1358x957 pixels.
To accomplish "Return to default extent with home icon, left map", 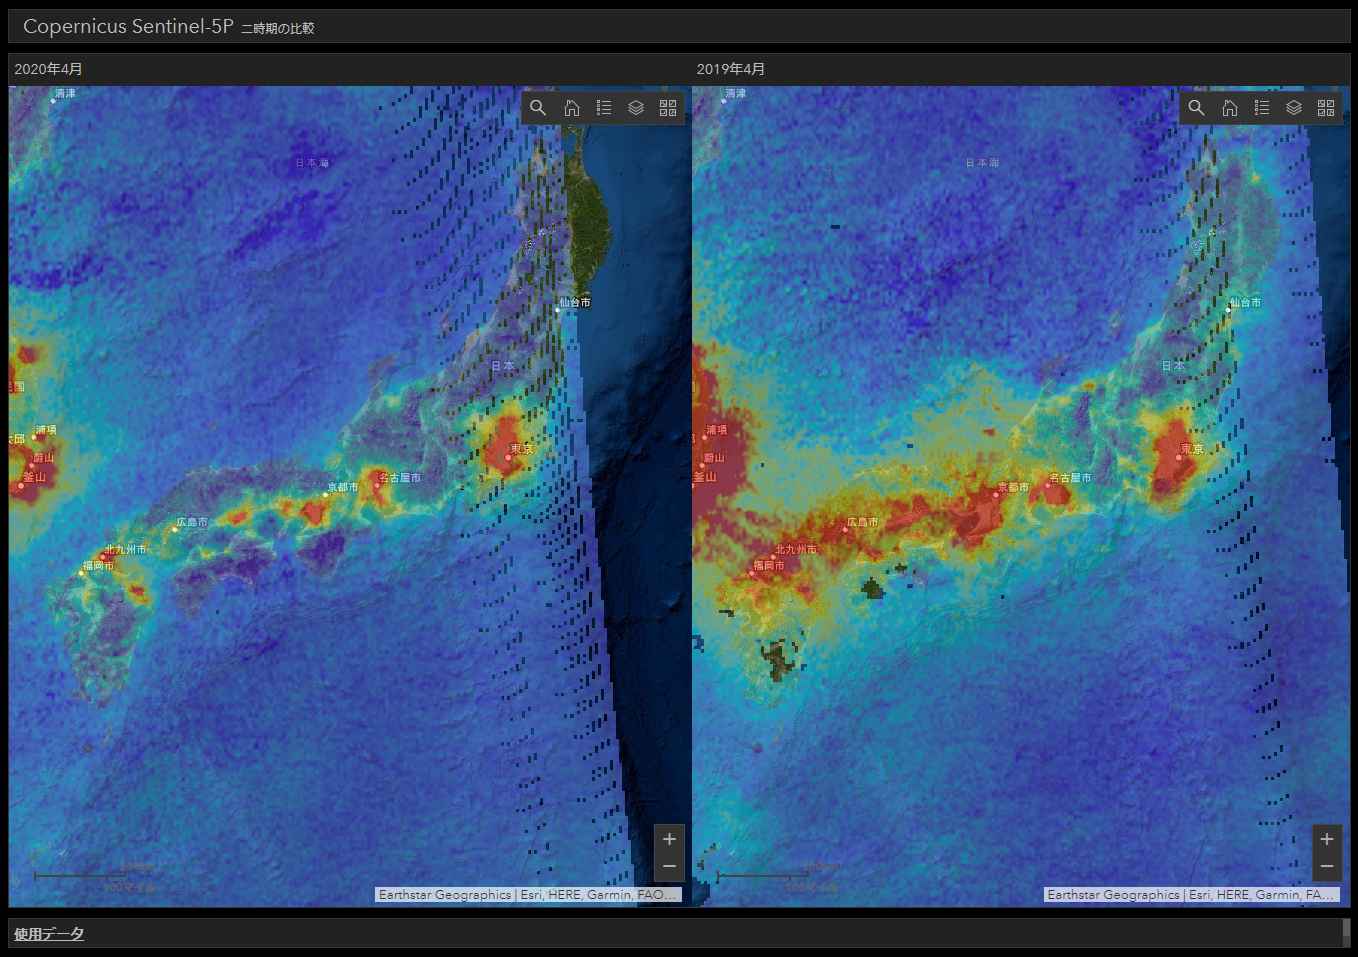I will tap(571, 107).
